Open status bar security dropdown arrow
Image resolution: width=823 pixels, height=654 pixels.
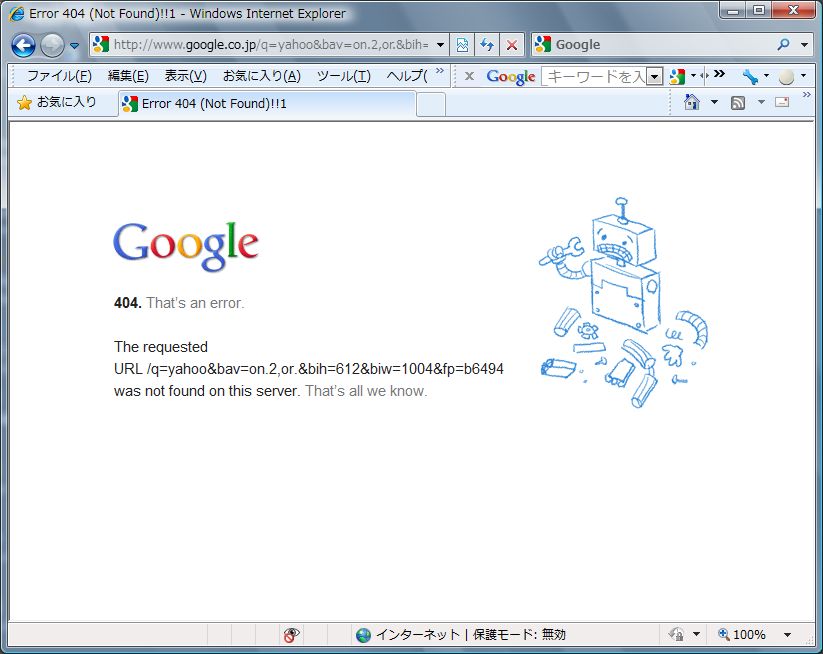[x=697, y=635]
